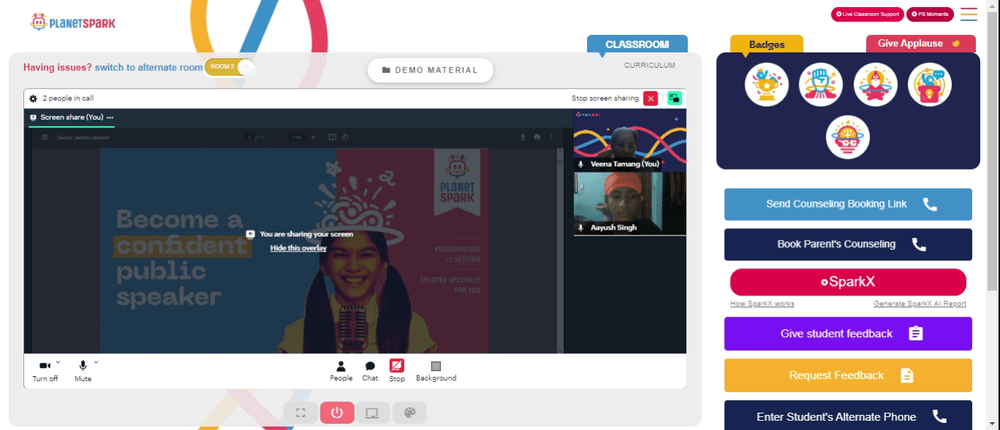Open the hamburger menu

click(969, 14)
